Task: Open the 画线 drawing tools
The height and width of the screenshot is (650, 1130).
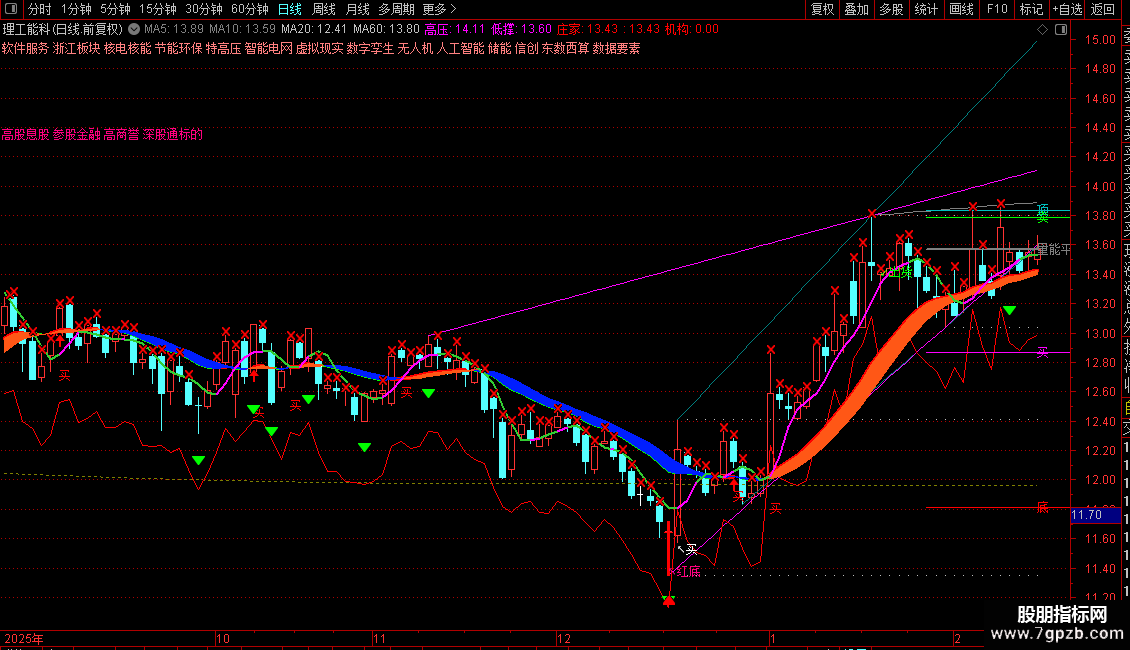Action: [x=961, y=9]
